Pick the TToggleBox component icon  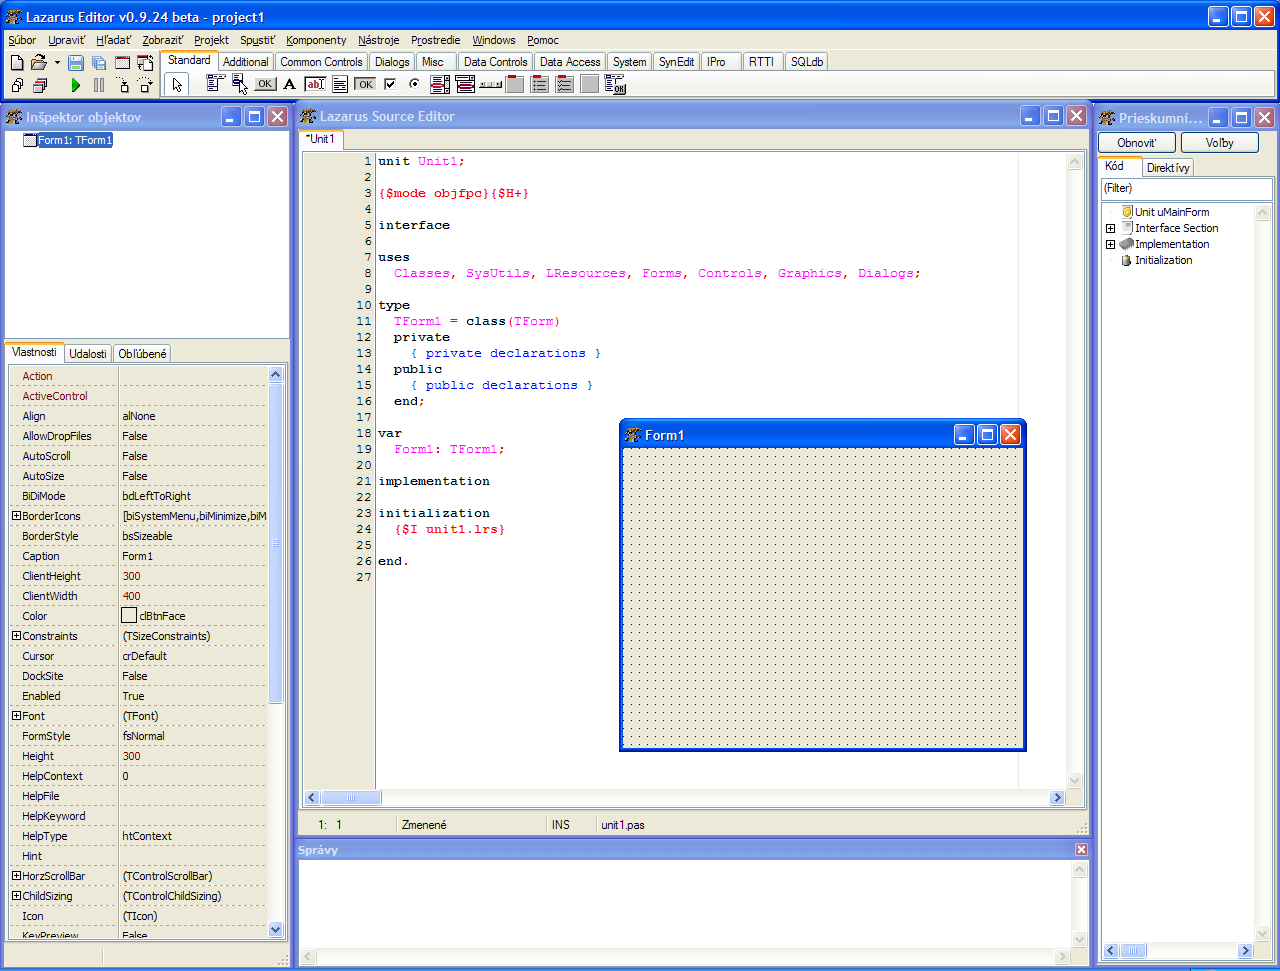[x=365, y=84]
